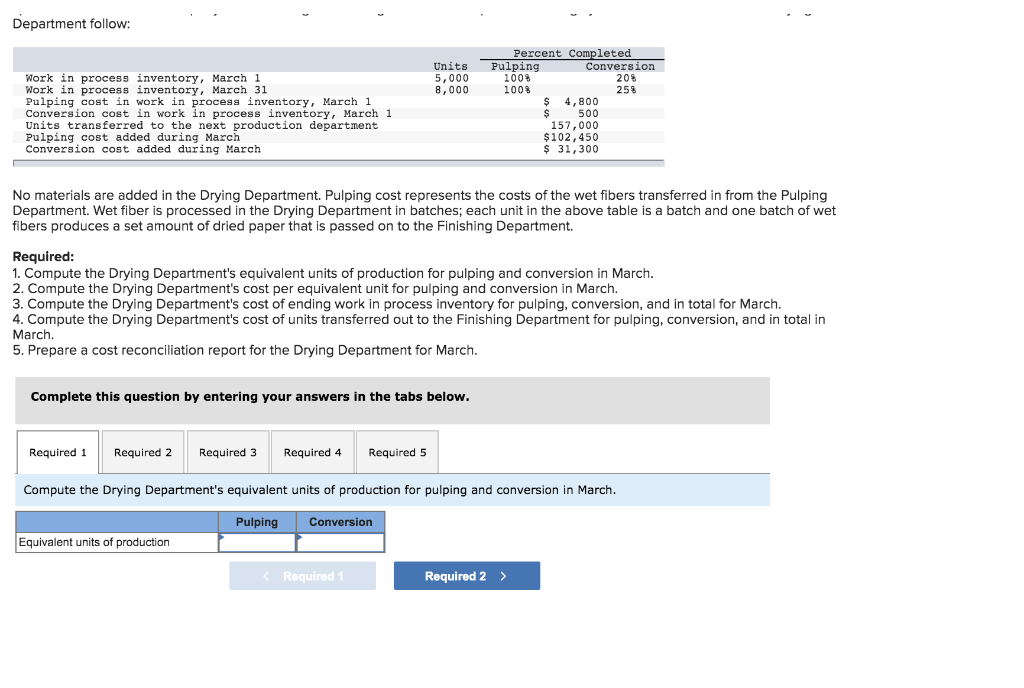This screenshot has width=1024, height=688.
Task: Click the 'Complete this question' instruction text
Action: pos(250,397)
